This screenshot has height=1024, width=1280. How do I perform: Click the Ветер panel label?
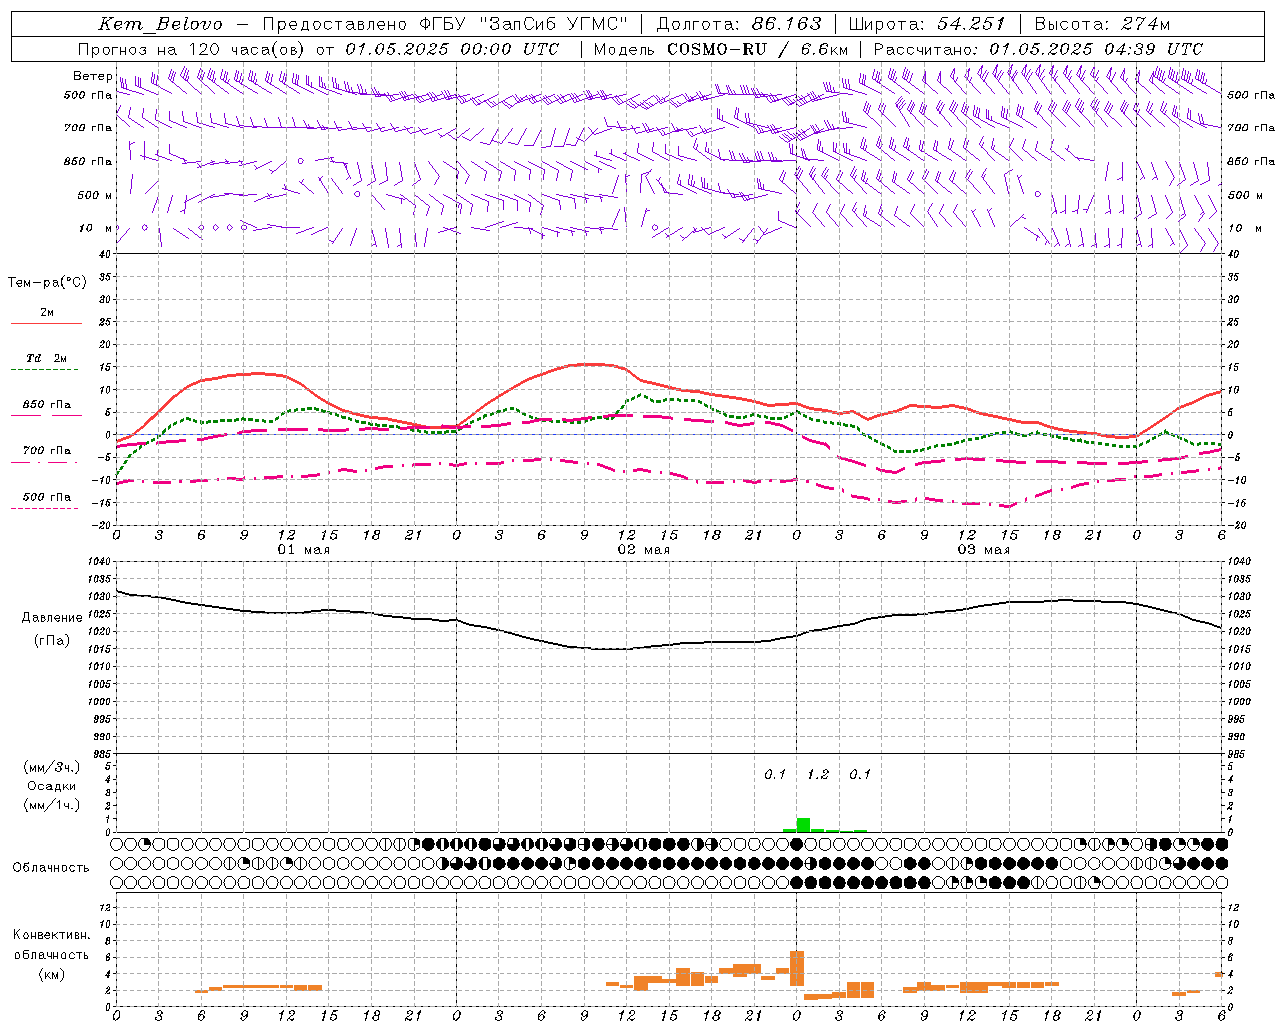coord(92,76)
